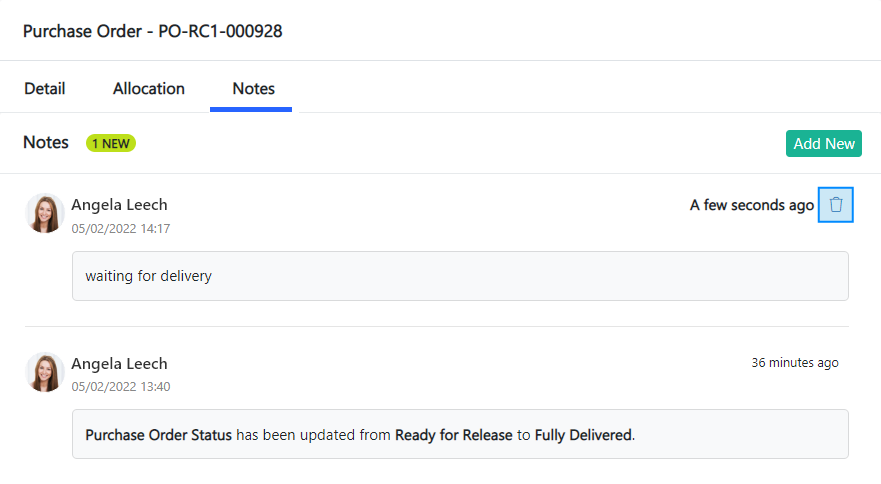Click avatar on the "waiting for delivery" note
Viewport: 881px width, 484px height.
pyautogui.click(x=45, y=213)
